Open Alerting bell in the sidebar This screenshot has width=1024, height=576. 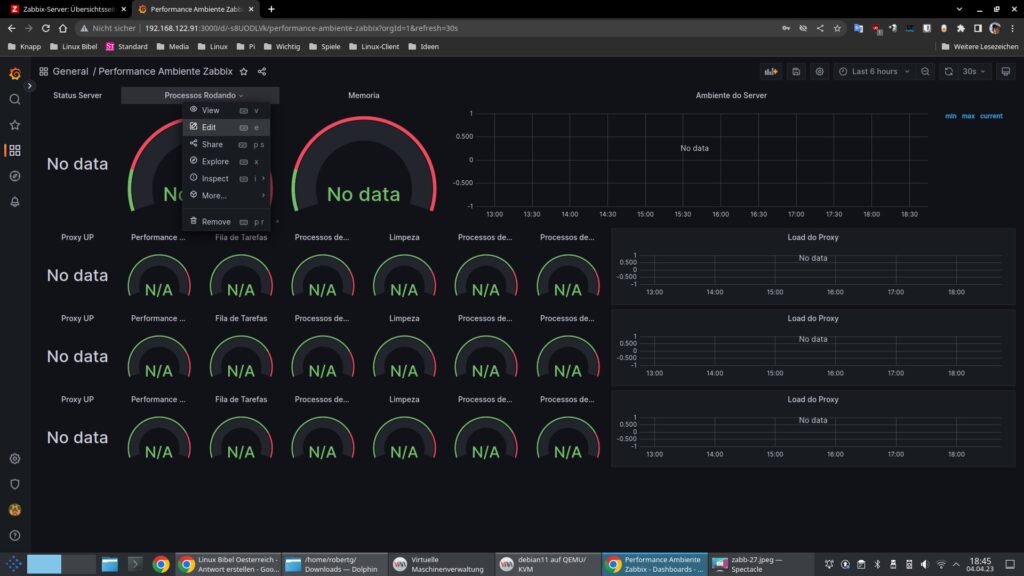14,202
